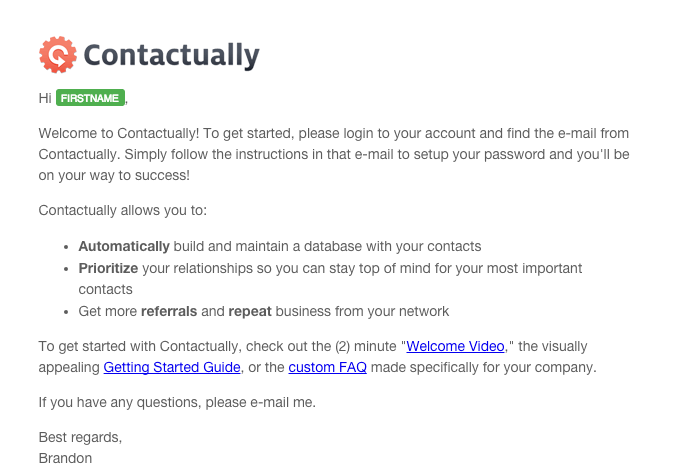Select the green FIRSTNAME merge tag
The width and height of the screenshot is (686, 475).
(x=90, y=98)
